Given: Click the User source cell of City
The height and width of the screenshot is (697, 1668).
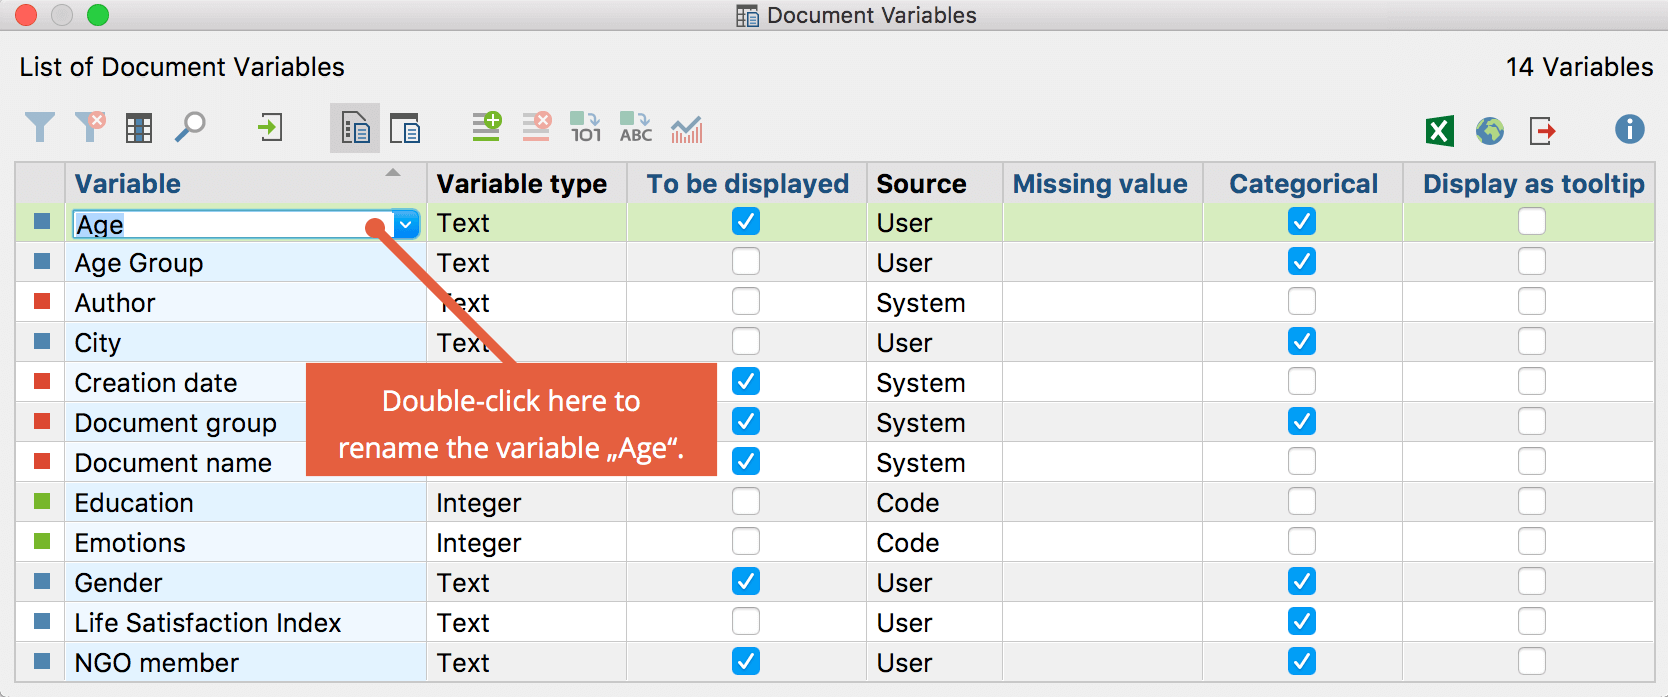Looking at the screenshot, I should [934, 342].
